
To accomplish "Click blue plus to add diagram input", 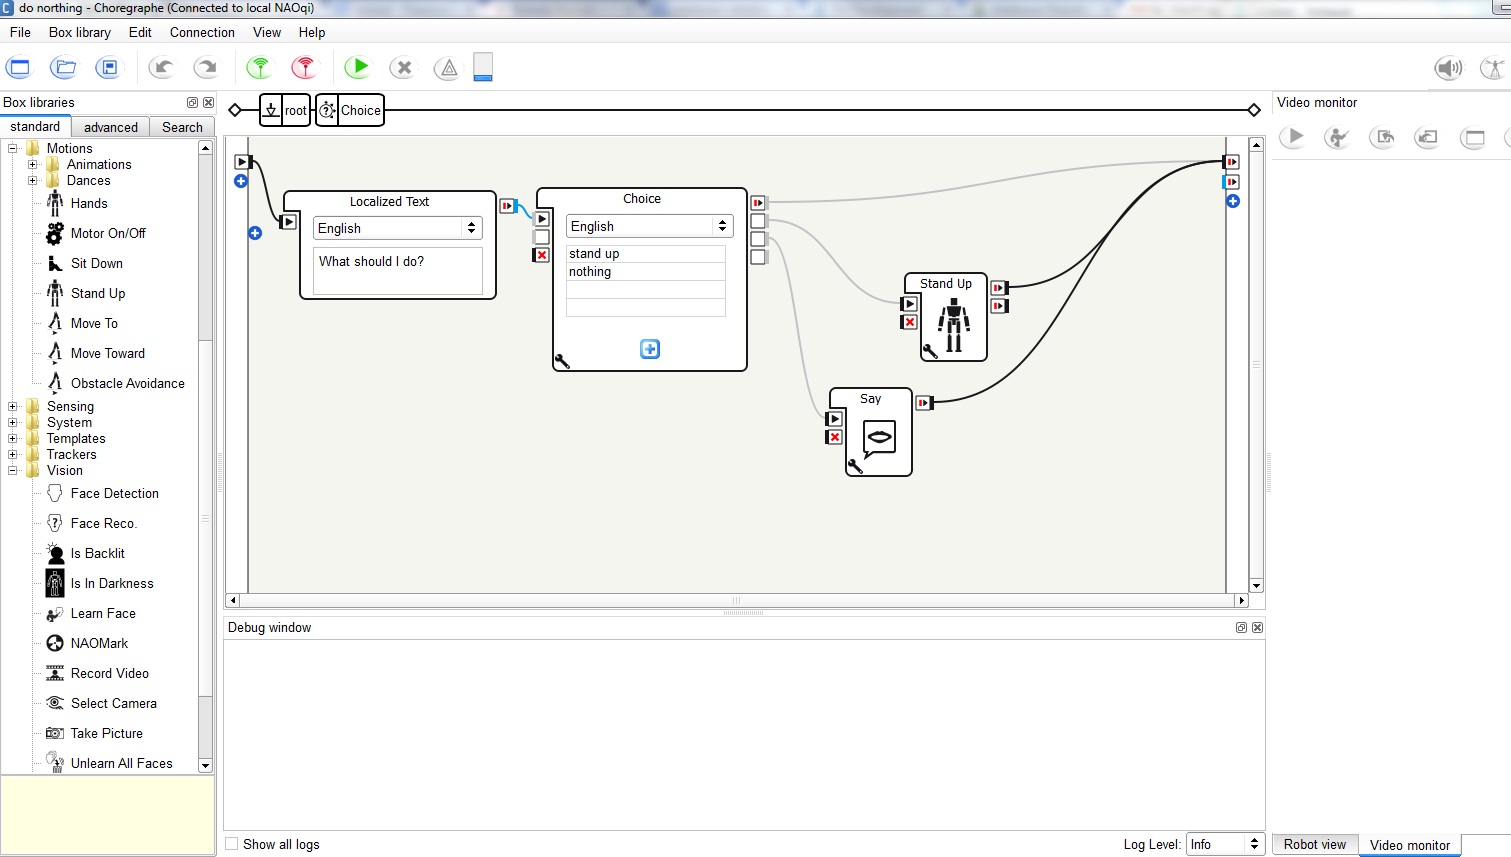I will coord(241,181).
